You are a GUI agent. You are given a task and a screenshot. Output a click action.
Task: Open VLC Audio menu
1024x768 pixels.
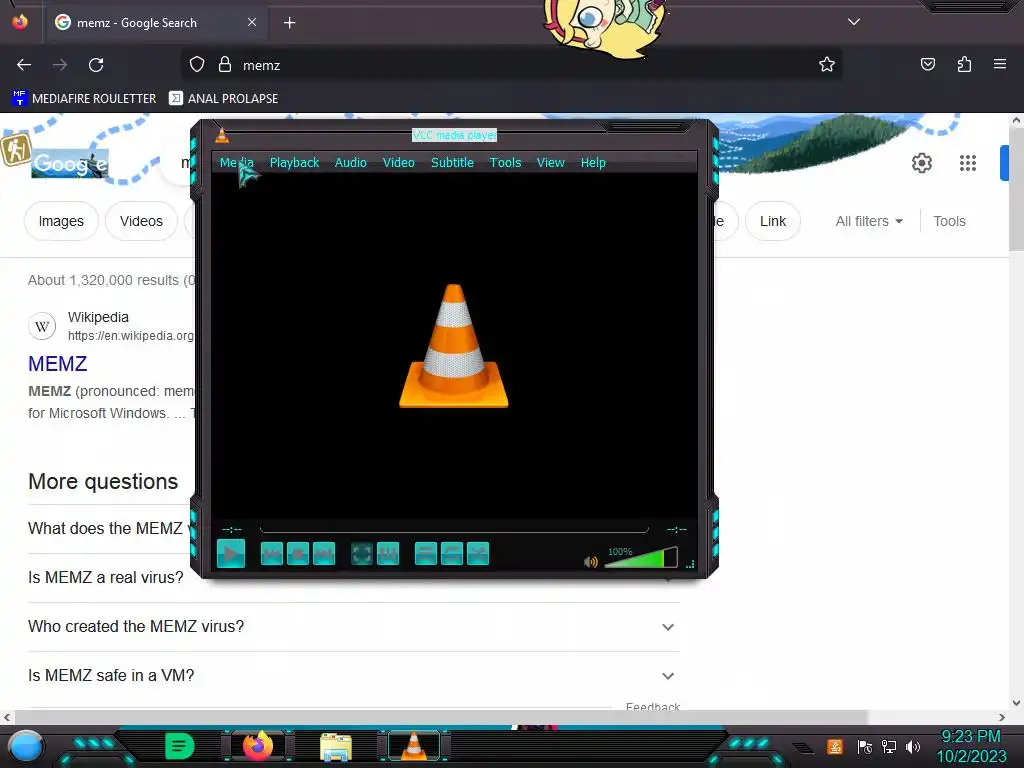pyautogui.click(x=351, y=163)
